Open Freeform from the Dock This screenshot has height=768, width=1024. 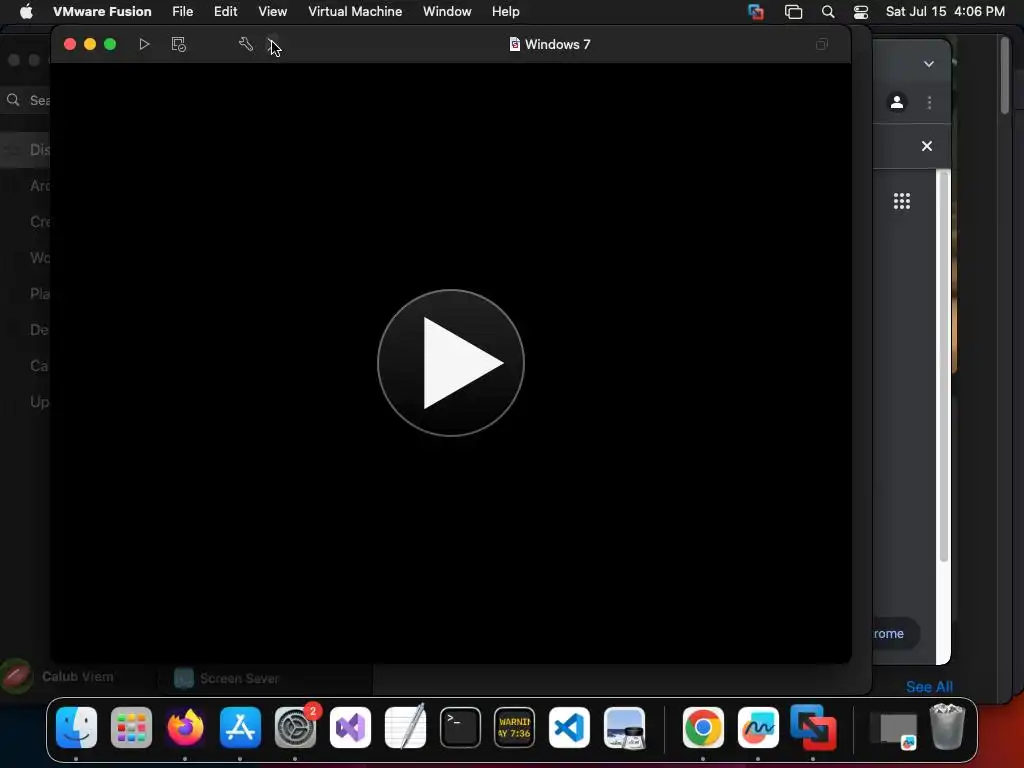point(758,728)
